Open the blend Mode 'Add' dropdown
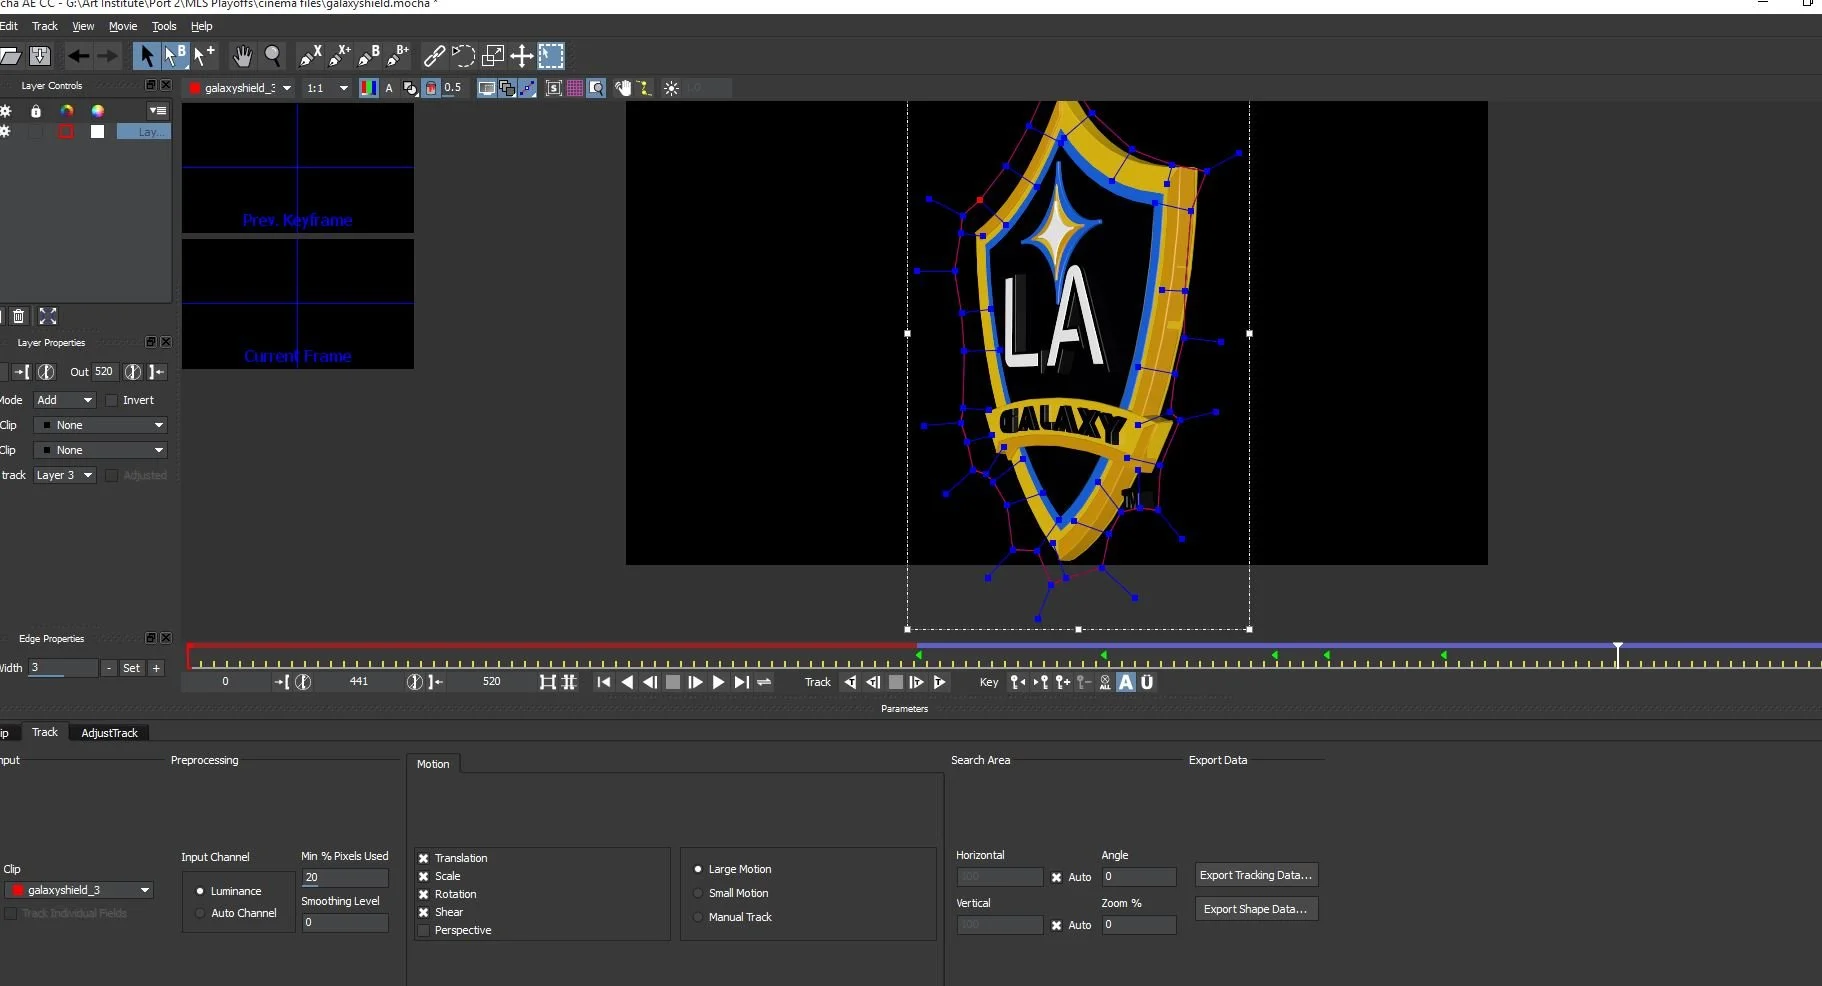The width and height of the screenshot is (1822, 986). click(64, 400)
